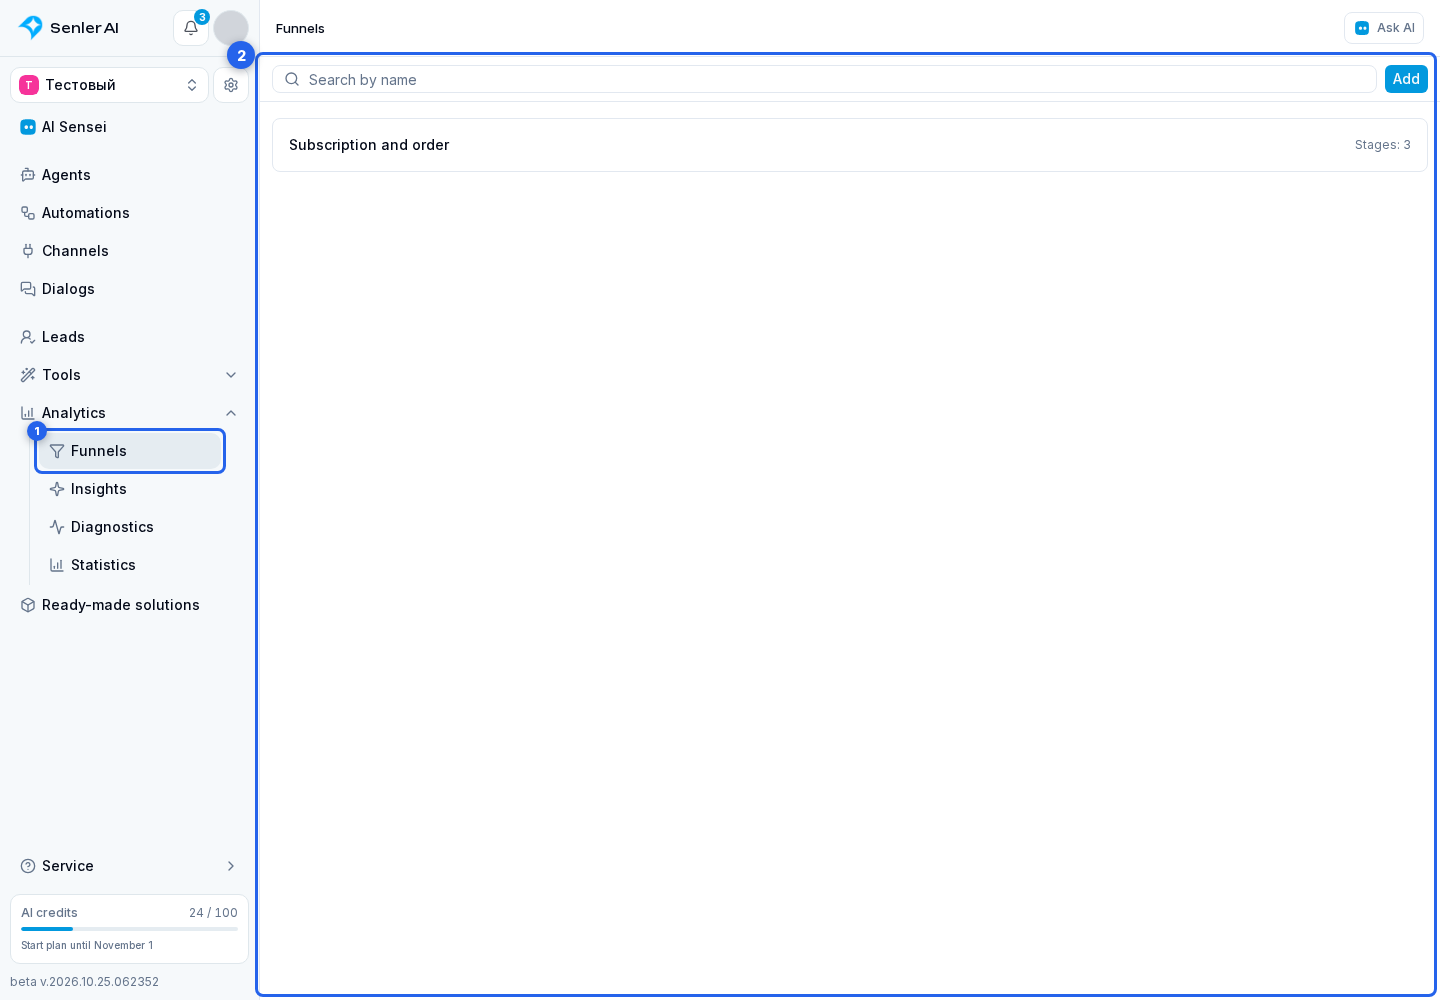Image resolution: width=1440 pixels, height=1000 pixels.
Task: Click the Leads person icon
Action: [x=28, y=337]
